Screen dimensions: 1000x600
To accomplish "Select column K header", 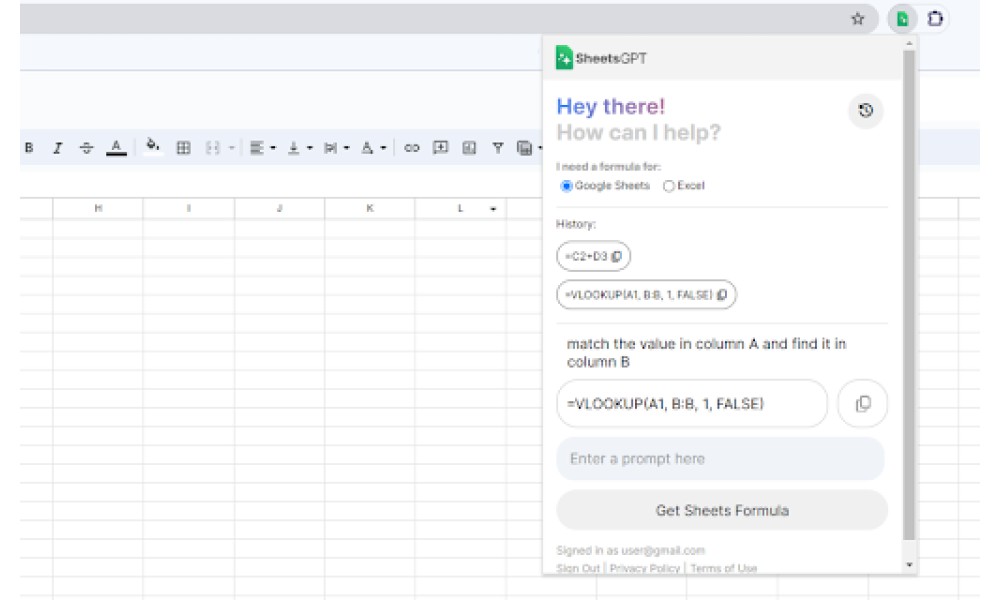I will coord(370,208).
